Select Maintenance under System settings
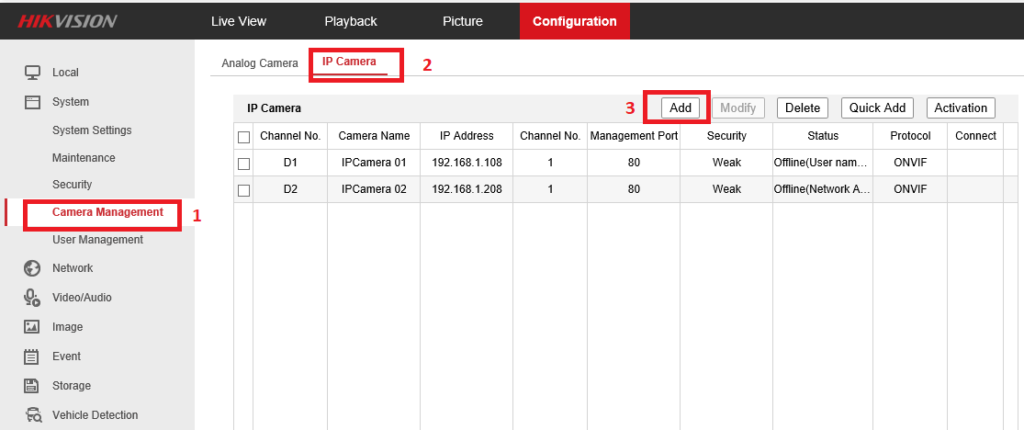 coord(83,158)
